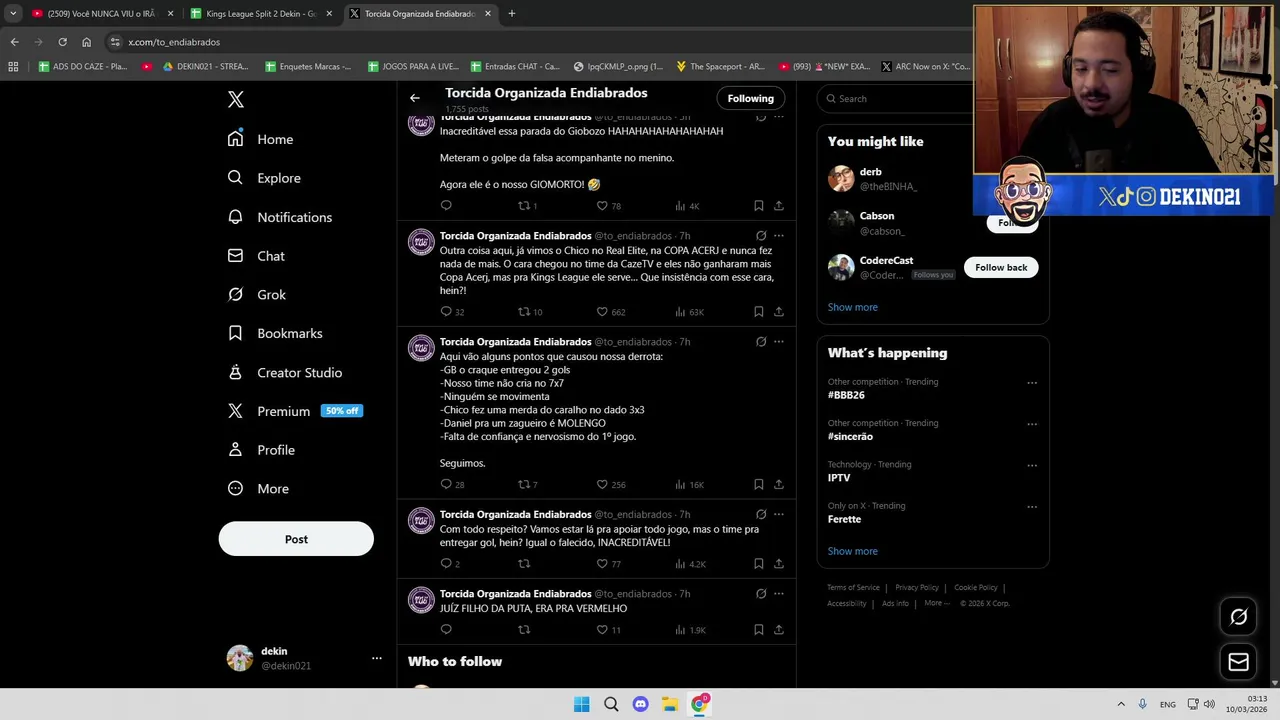Like the post with 256 likes

(x=602, y=484)
